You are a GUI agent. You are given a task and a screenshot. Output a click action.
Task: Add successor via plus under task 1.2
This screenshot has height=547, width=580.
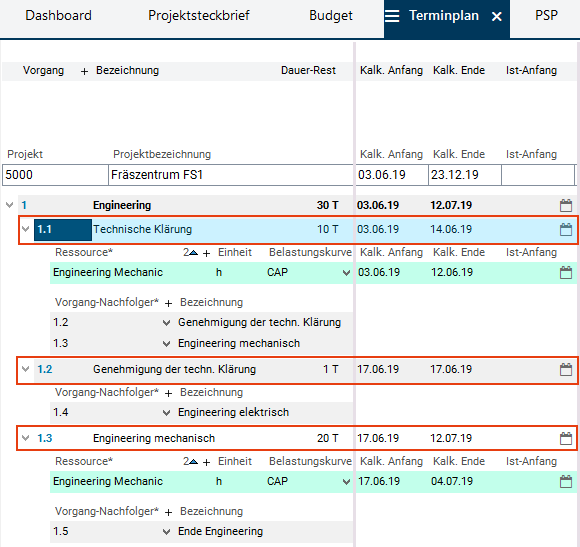[x=168, y=394]
